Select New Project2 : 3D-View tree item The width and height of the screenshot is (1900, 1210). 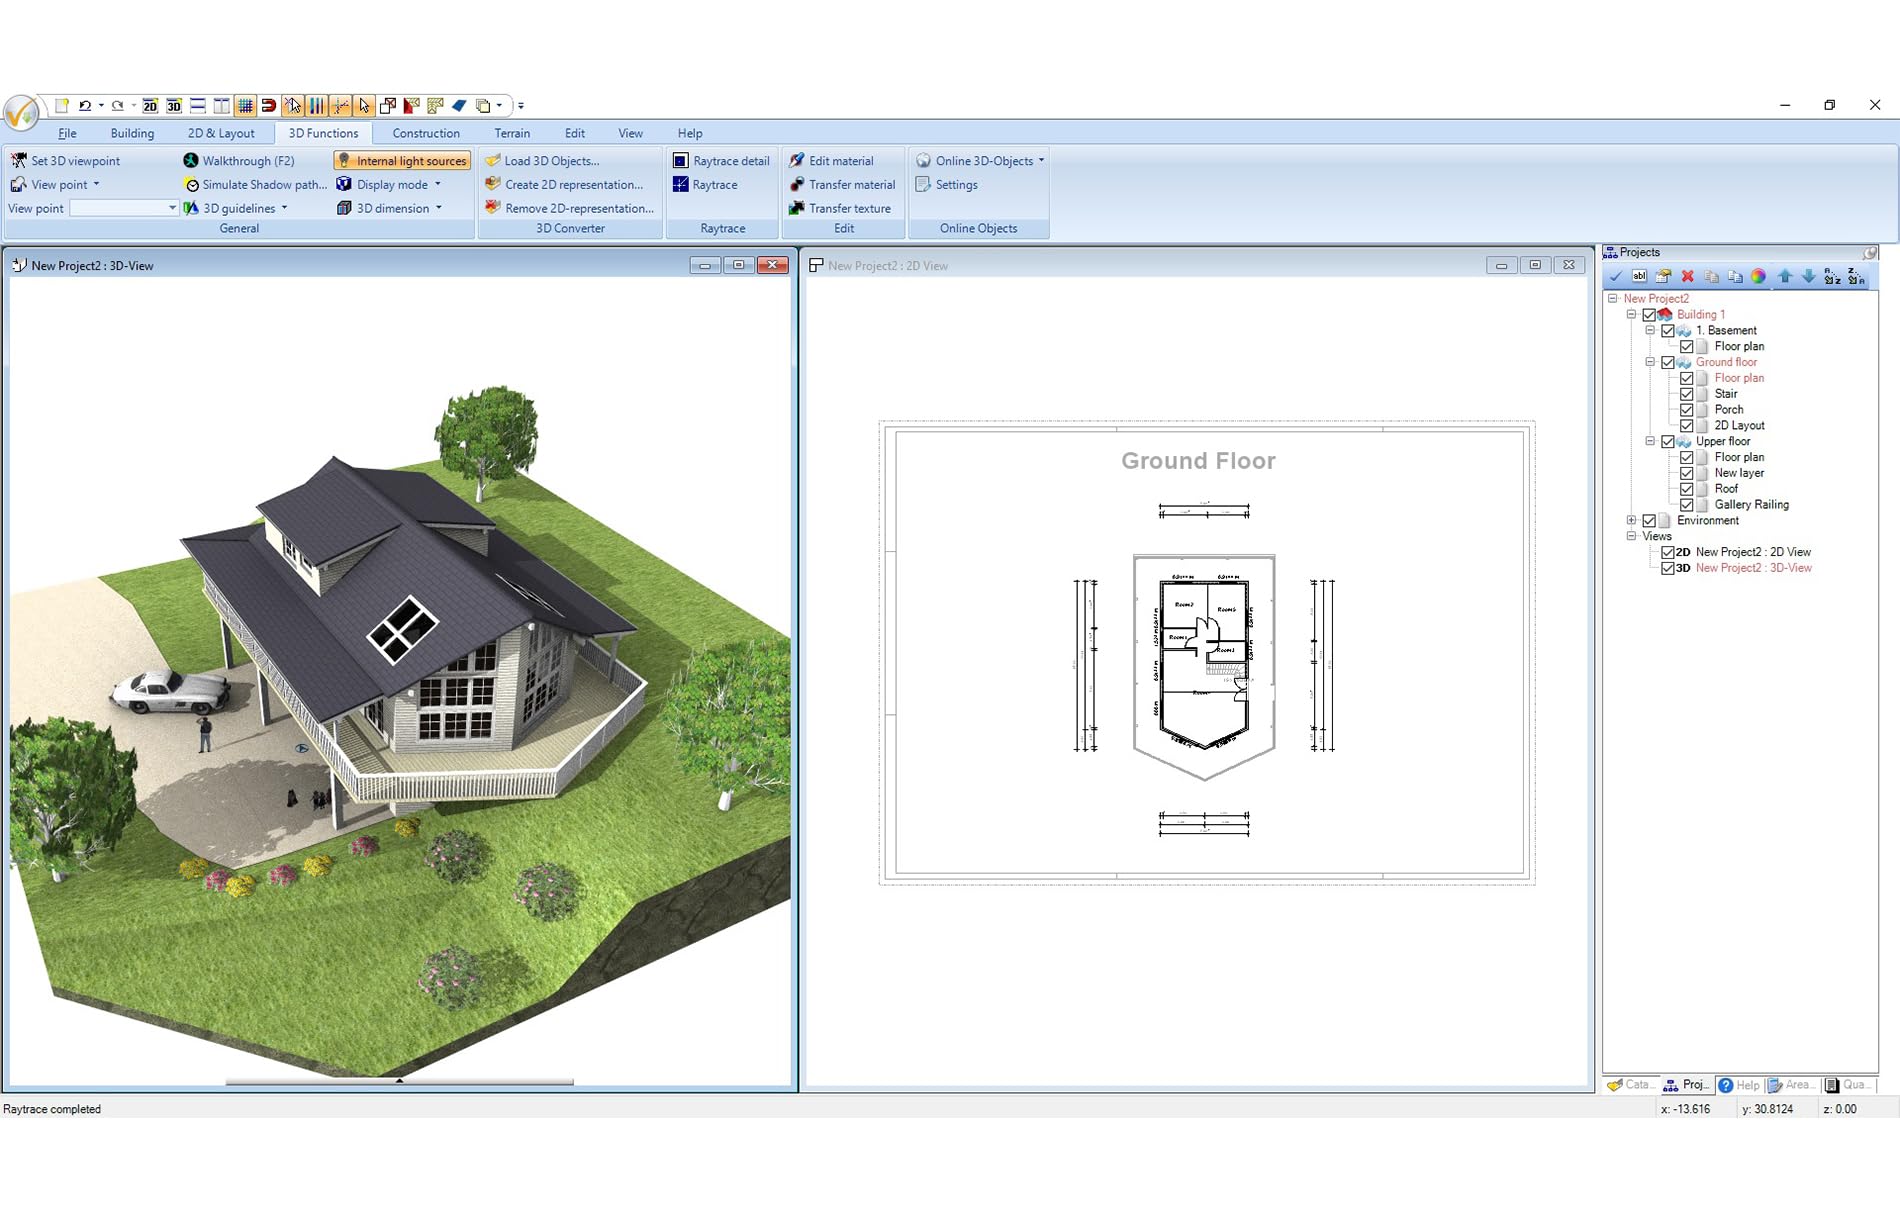tap(1753, 568)
